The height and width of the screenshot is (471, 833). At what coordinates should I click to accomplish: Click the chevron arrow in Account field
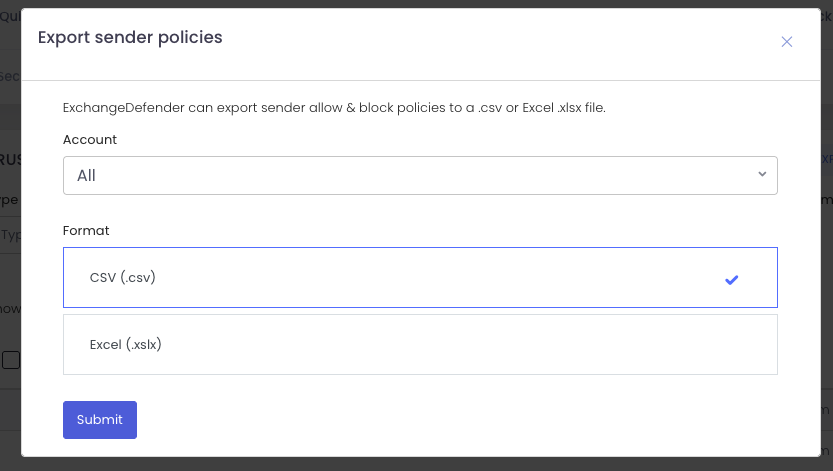tap(762, 174)
